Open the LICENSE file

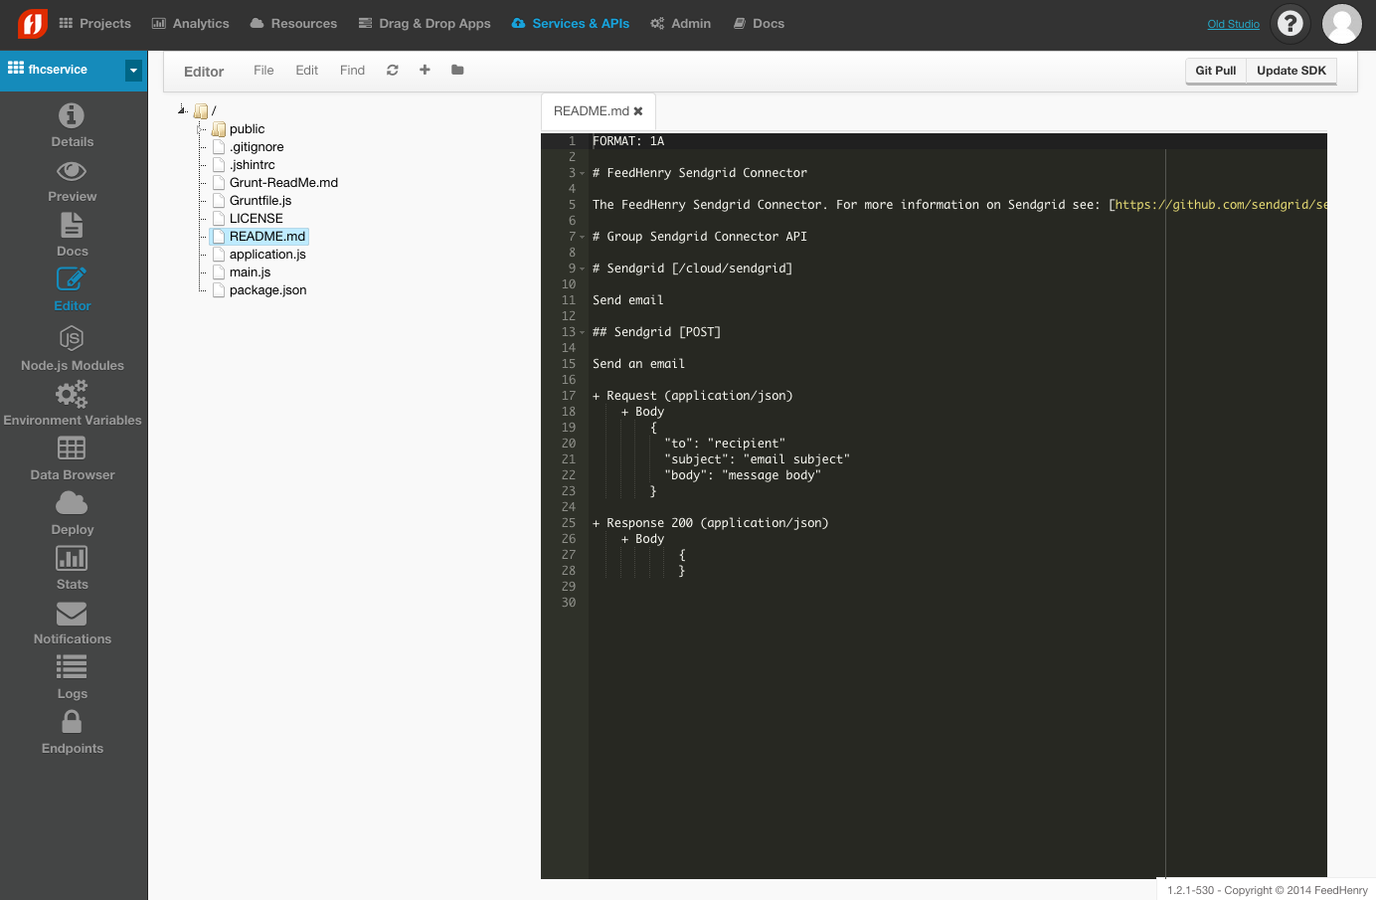point(256,219)
